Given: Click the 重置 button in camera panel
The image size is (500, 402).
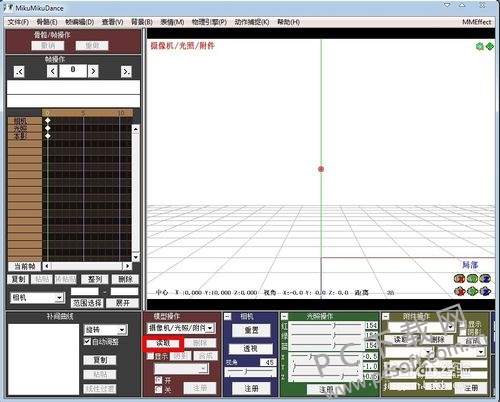Looking at the screenshot, I should pos(251,330).
